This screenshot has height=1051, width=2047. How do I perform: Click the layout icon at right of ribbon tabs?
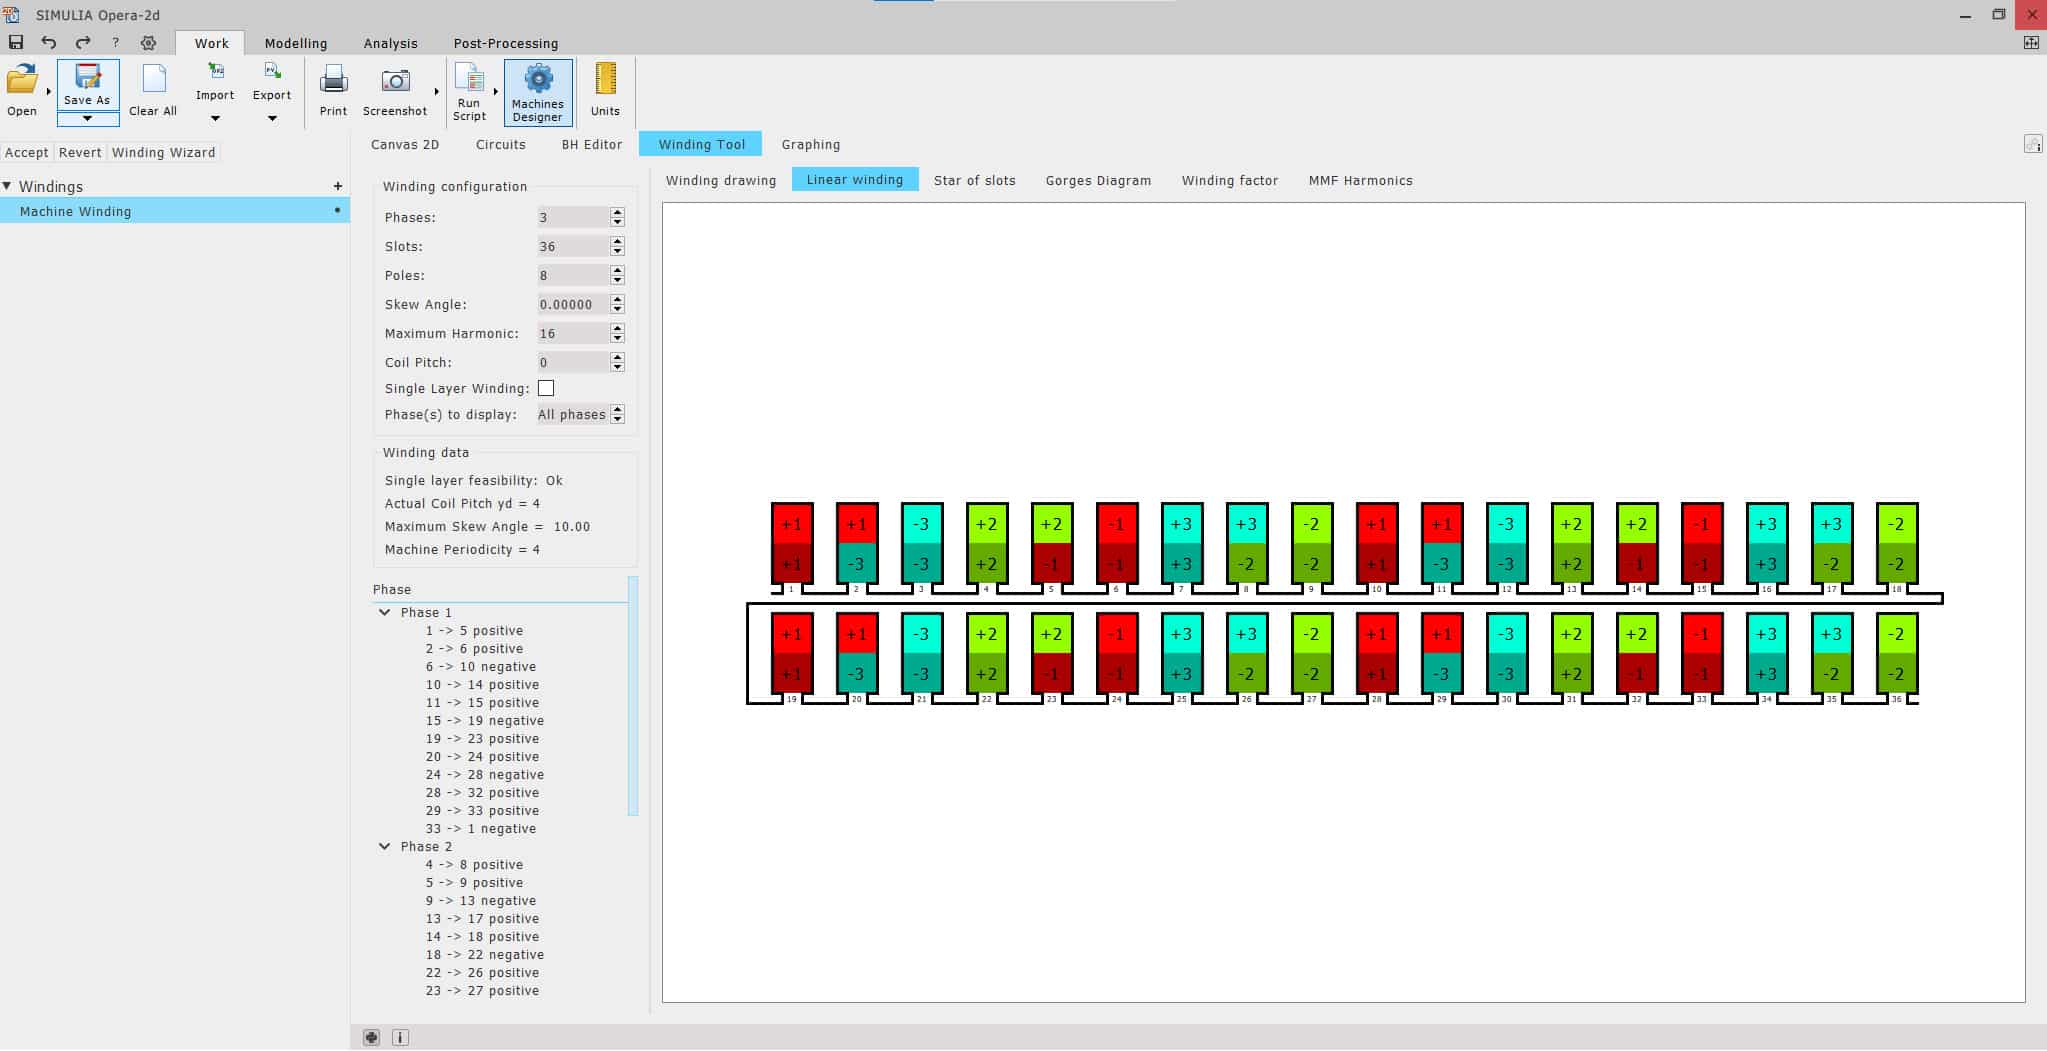pos(2031,43)
